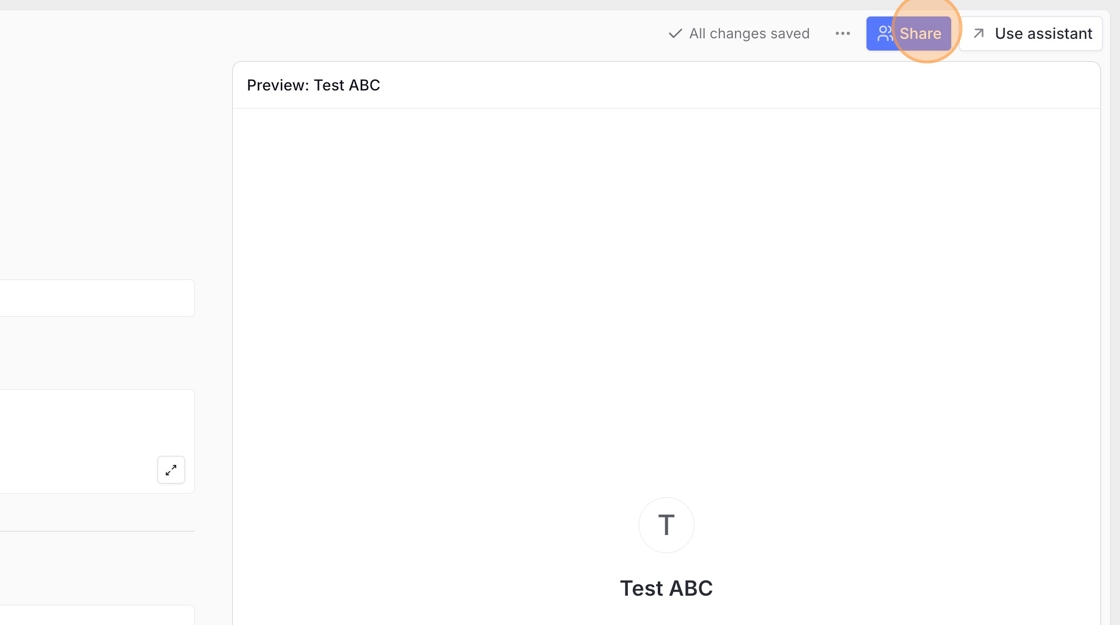The height and width of the screenshot is (625, 1120).
Task: Expand the text area with the expand icon
Action: 171,470
